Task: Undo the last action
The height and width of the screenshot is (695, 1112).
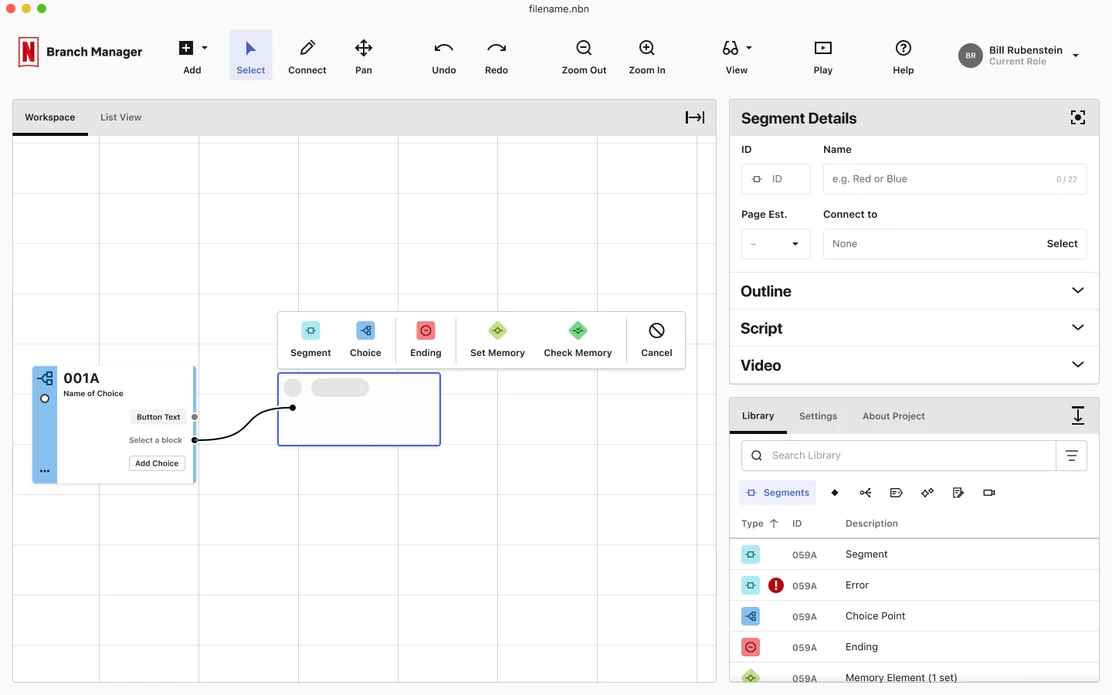Action: tap(444, 55)
